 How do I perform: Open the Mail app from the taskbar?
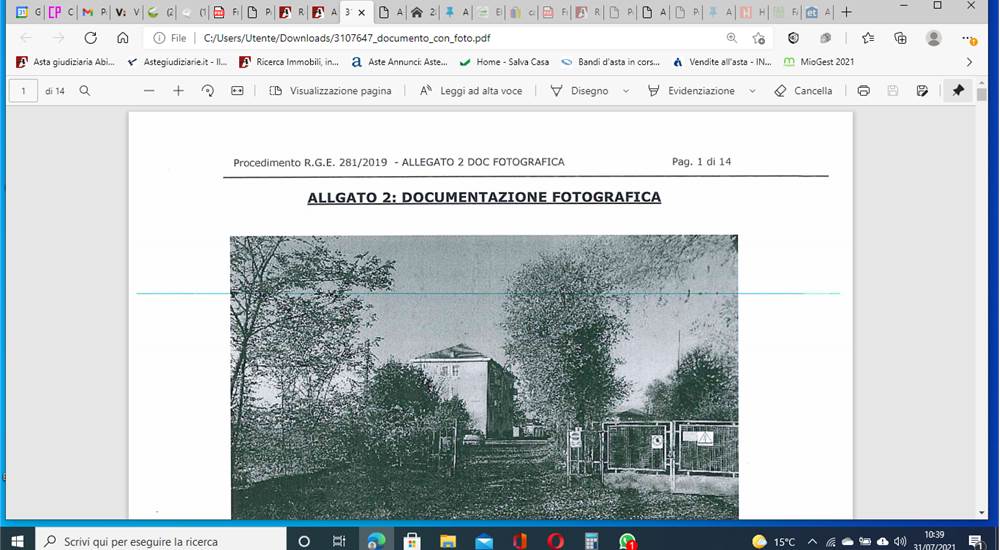coord(484,541)
